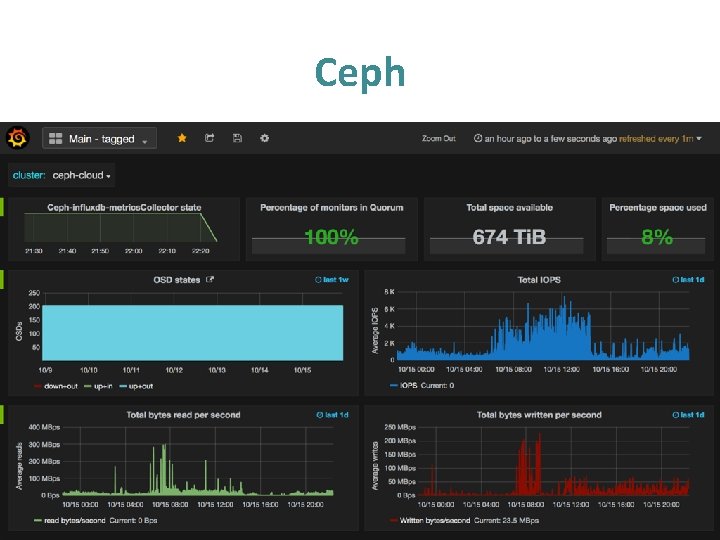The width and height of the screenshot is (720, 540).
Task: Open Percentage space used panel title menu
Action: 658,208
